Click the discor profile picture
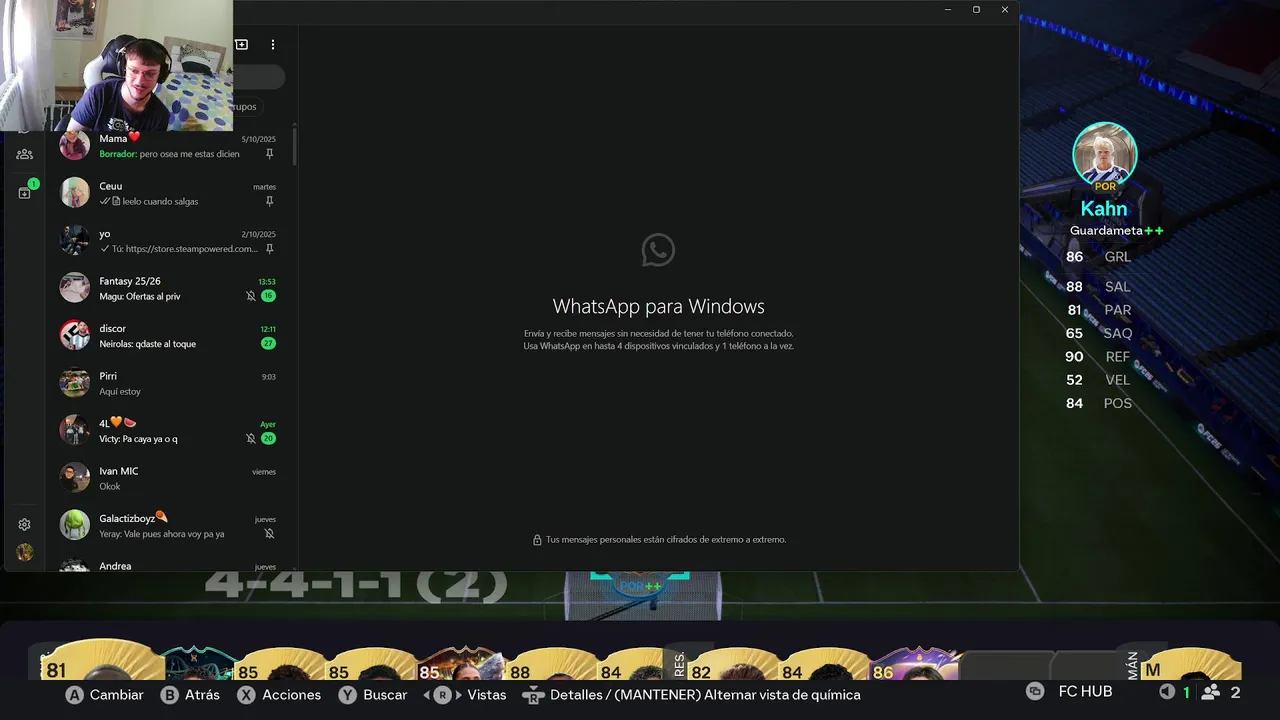 click(x=74, y=335)
